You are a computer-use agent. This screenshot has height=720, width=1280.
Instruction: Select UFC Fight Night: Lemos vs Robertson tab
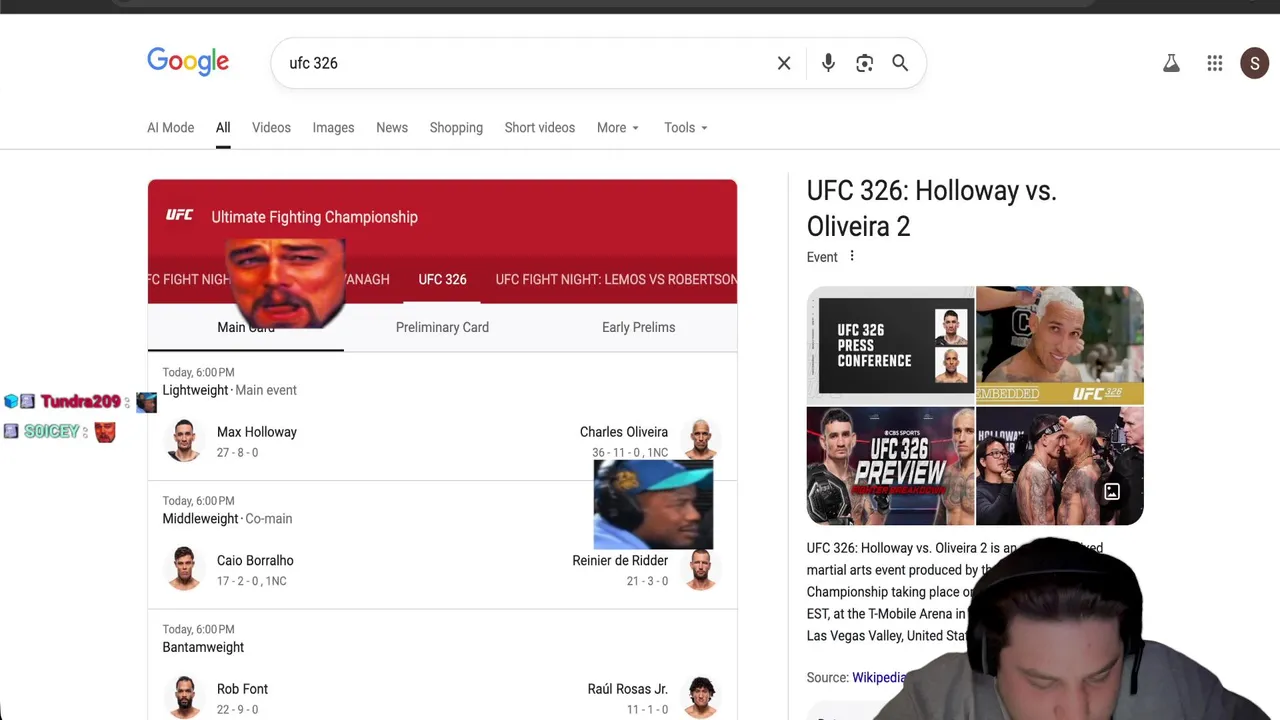pos(616,279)
